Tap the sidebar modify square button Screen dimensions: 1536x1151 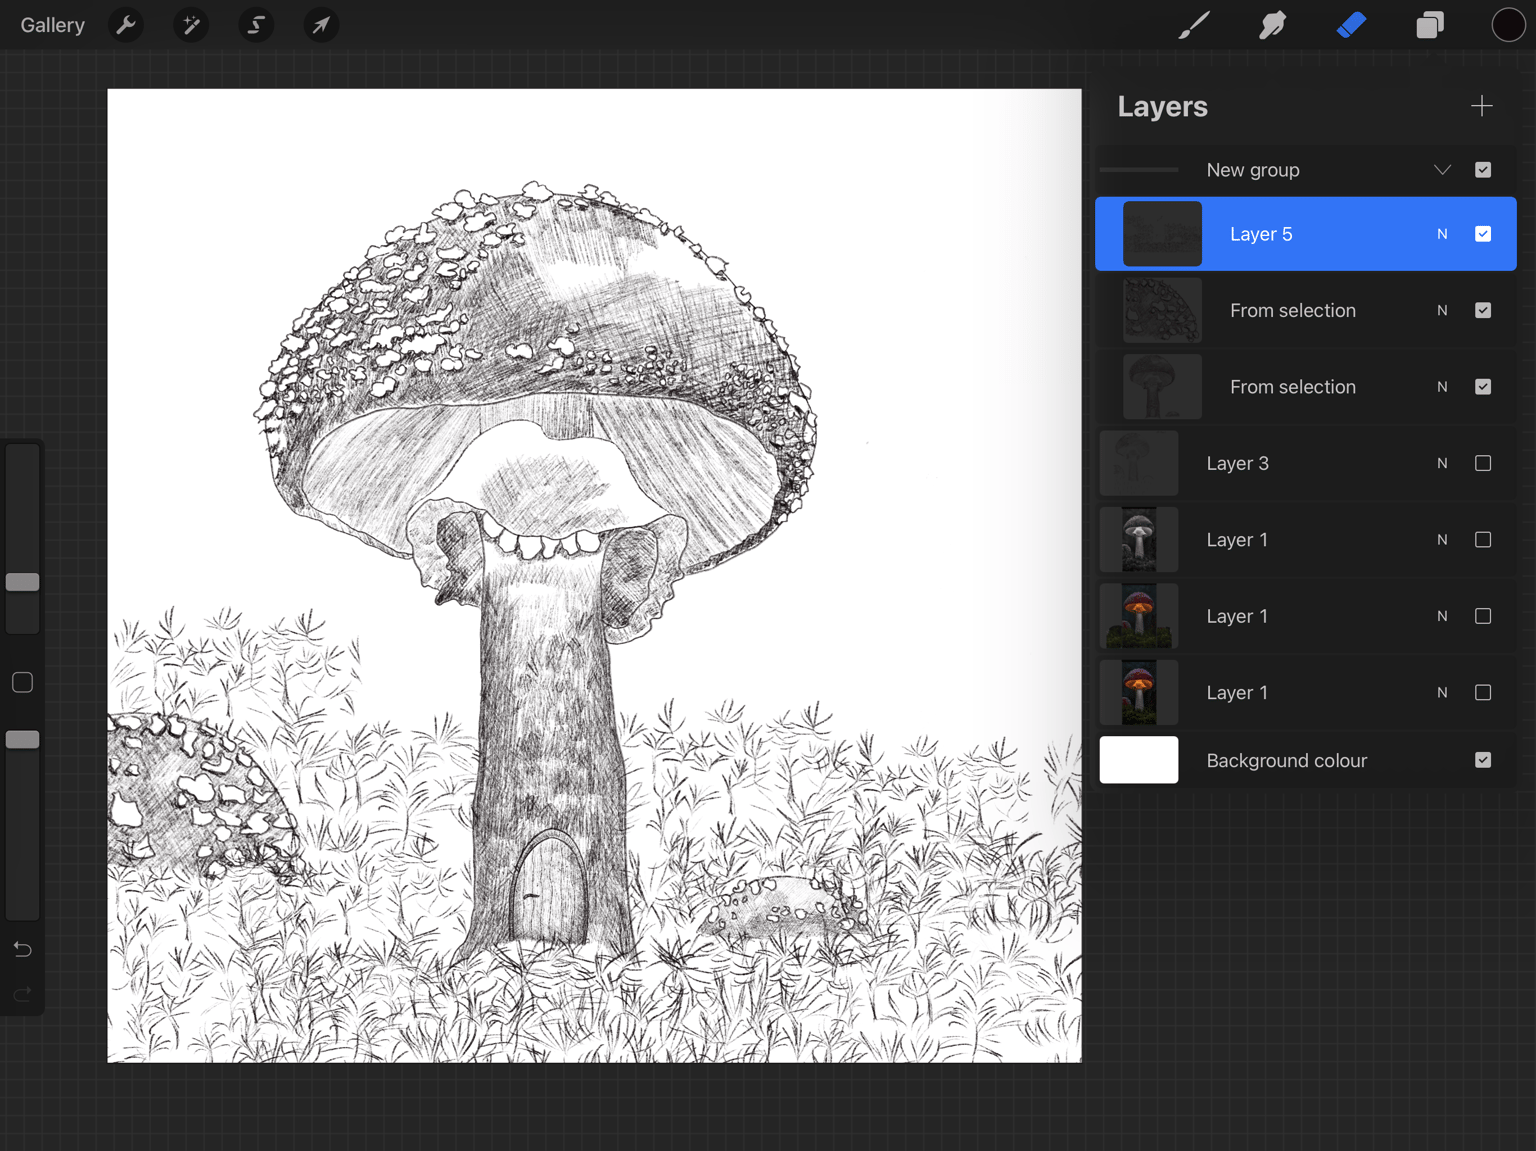point(22,682)
